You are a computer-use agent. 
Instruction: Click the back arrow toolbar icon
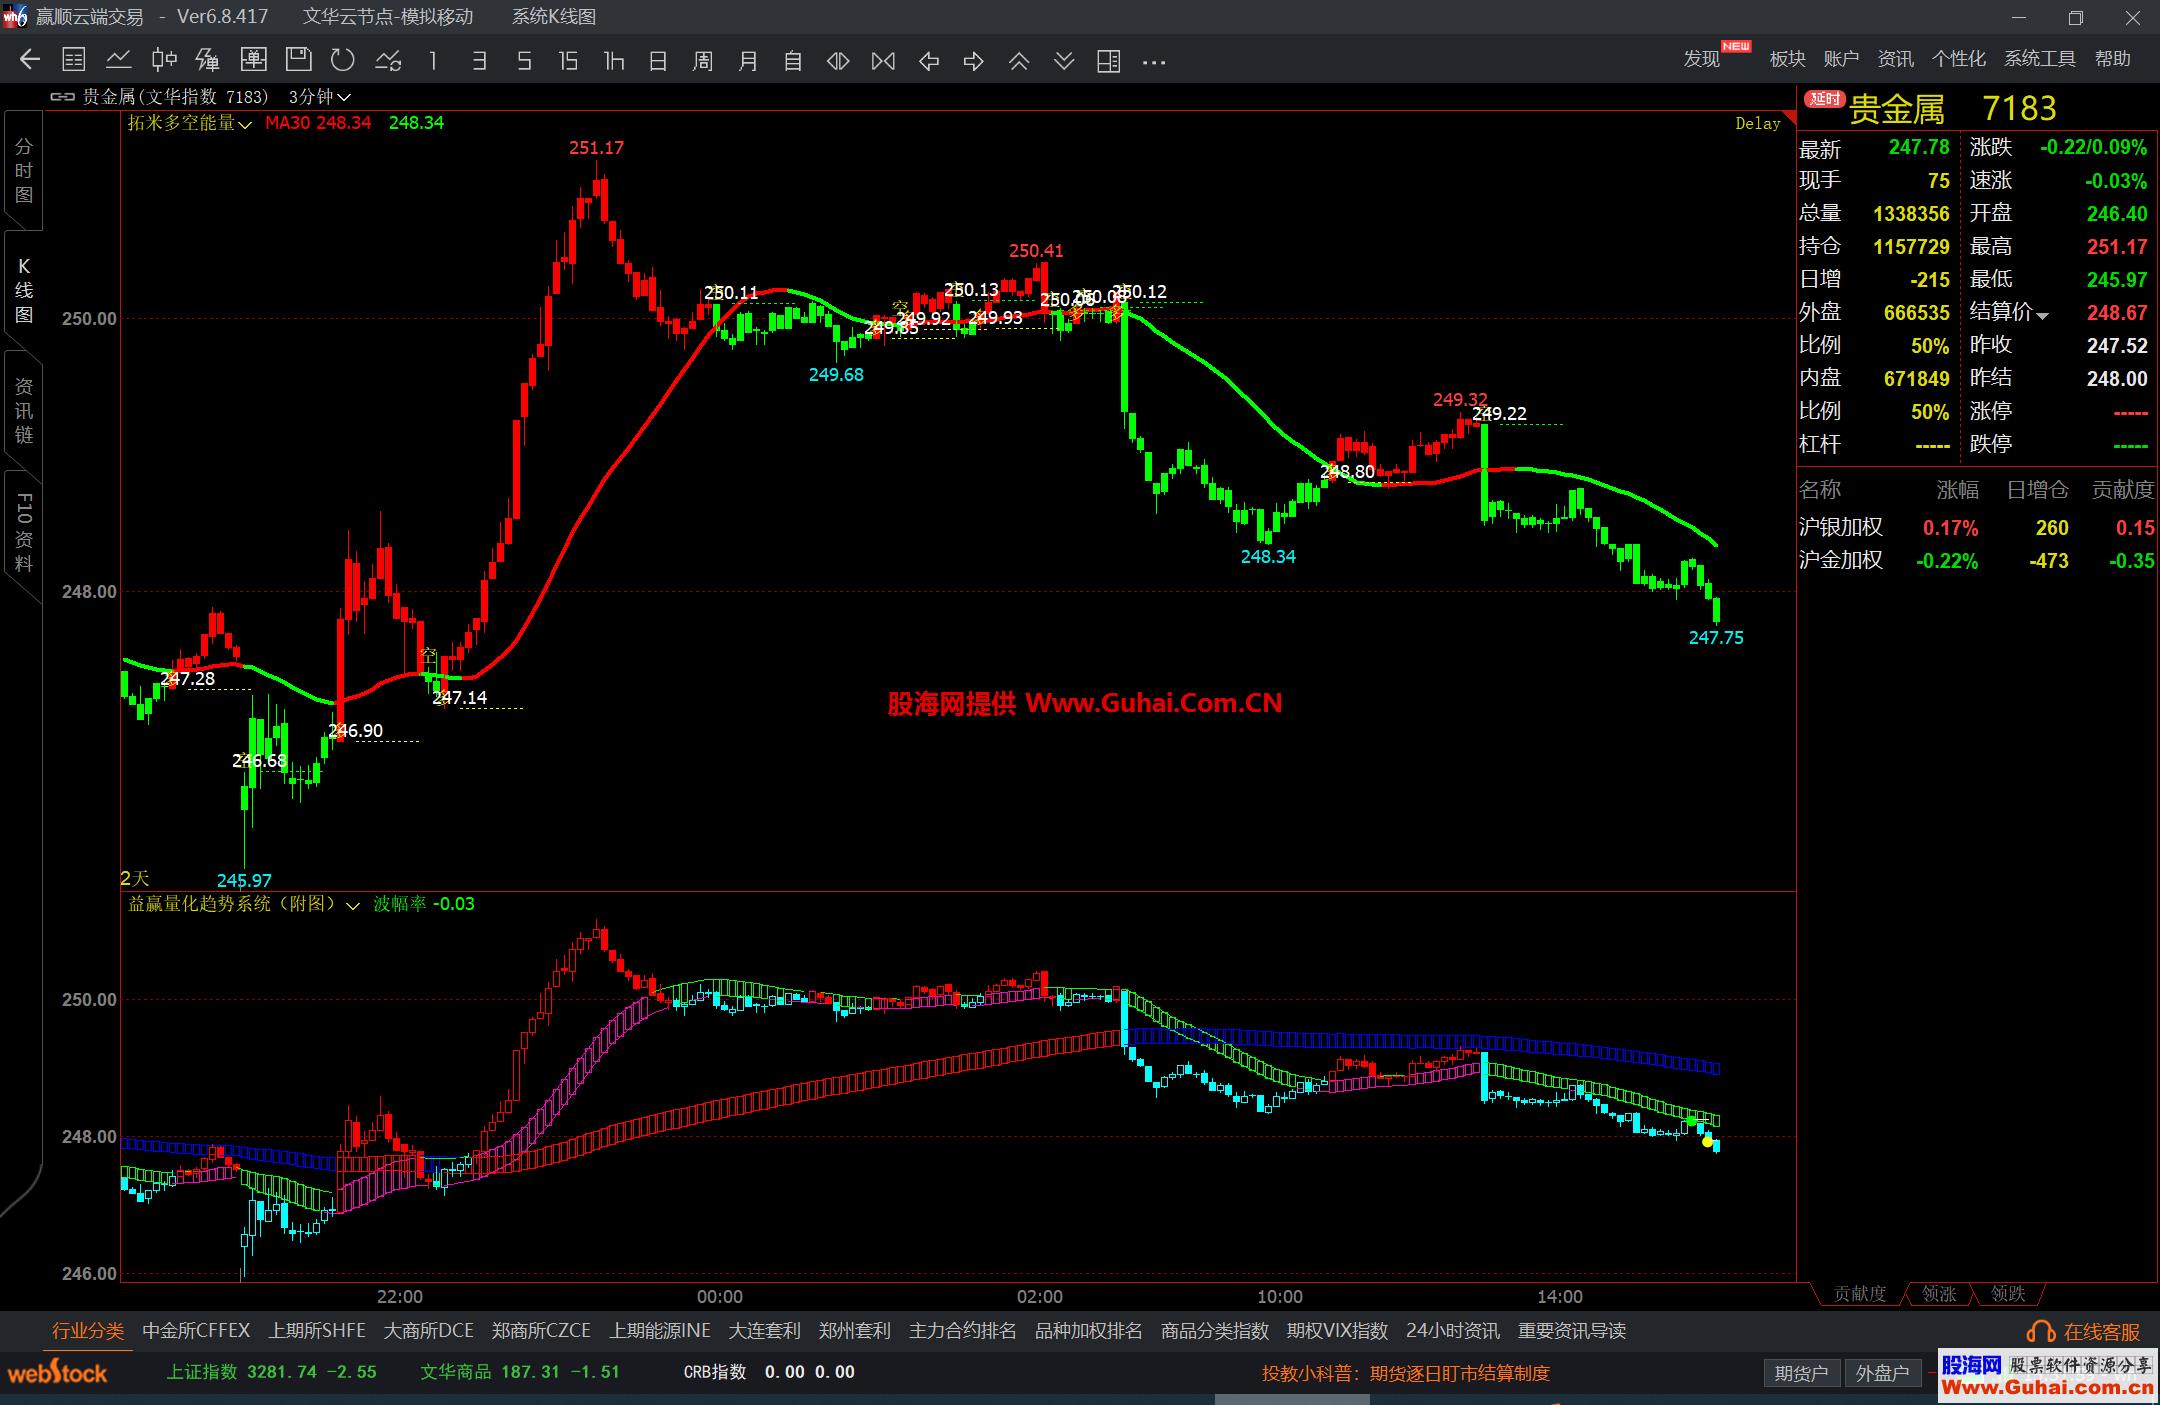[x=29, y=61]
